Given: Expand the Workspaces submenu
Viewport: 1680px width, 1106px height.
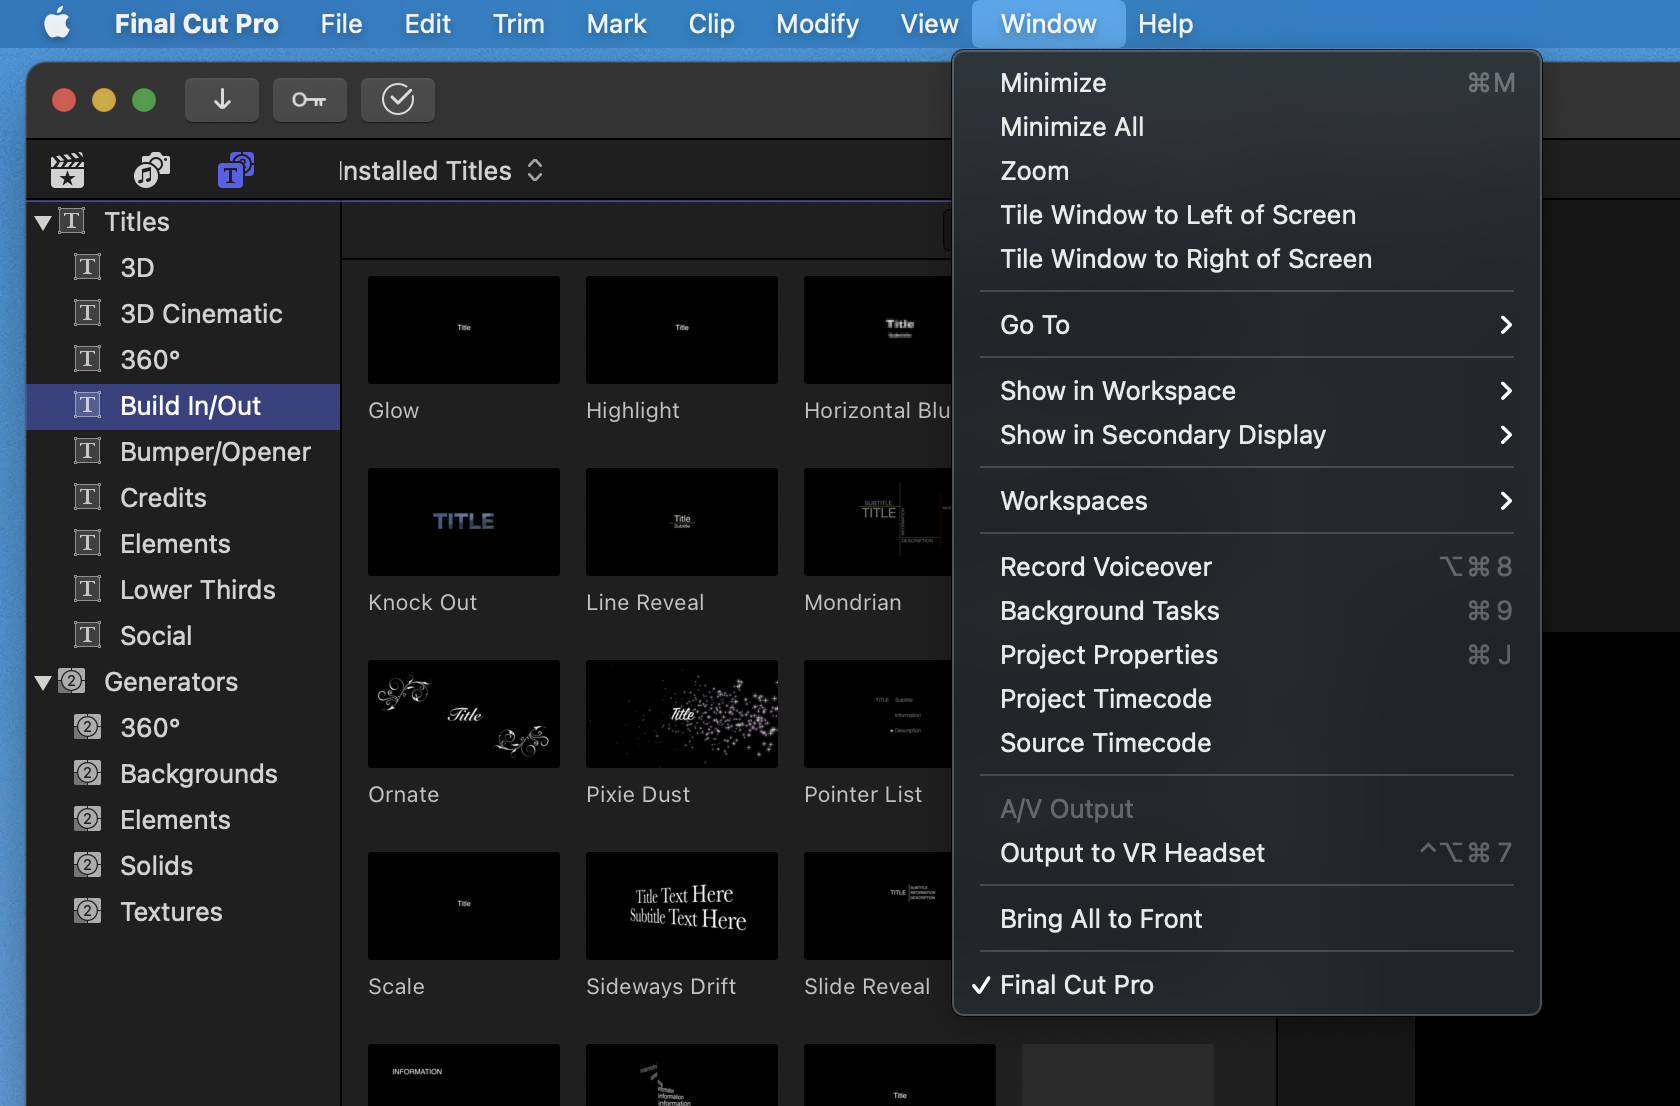Looking at the screenshot, I should (1247, 501).
